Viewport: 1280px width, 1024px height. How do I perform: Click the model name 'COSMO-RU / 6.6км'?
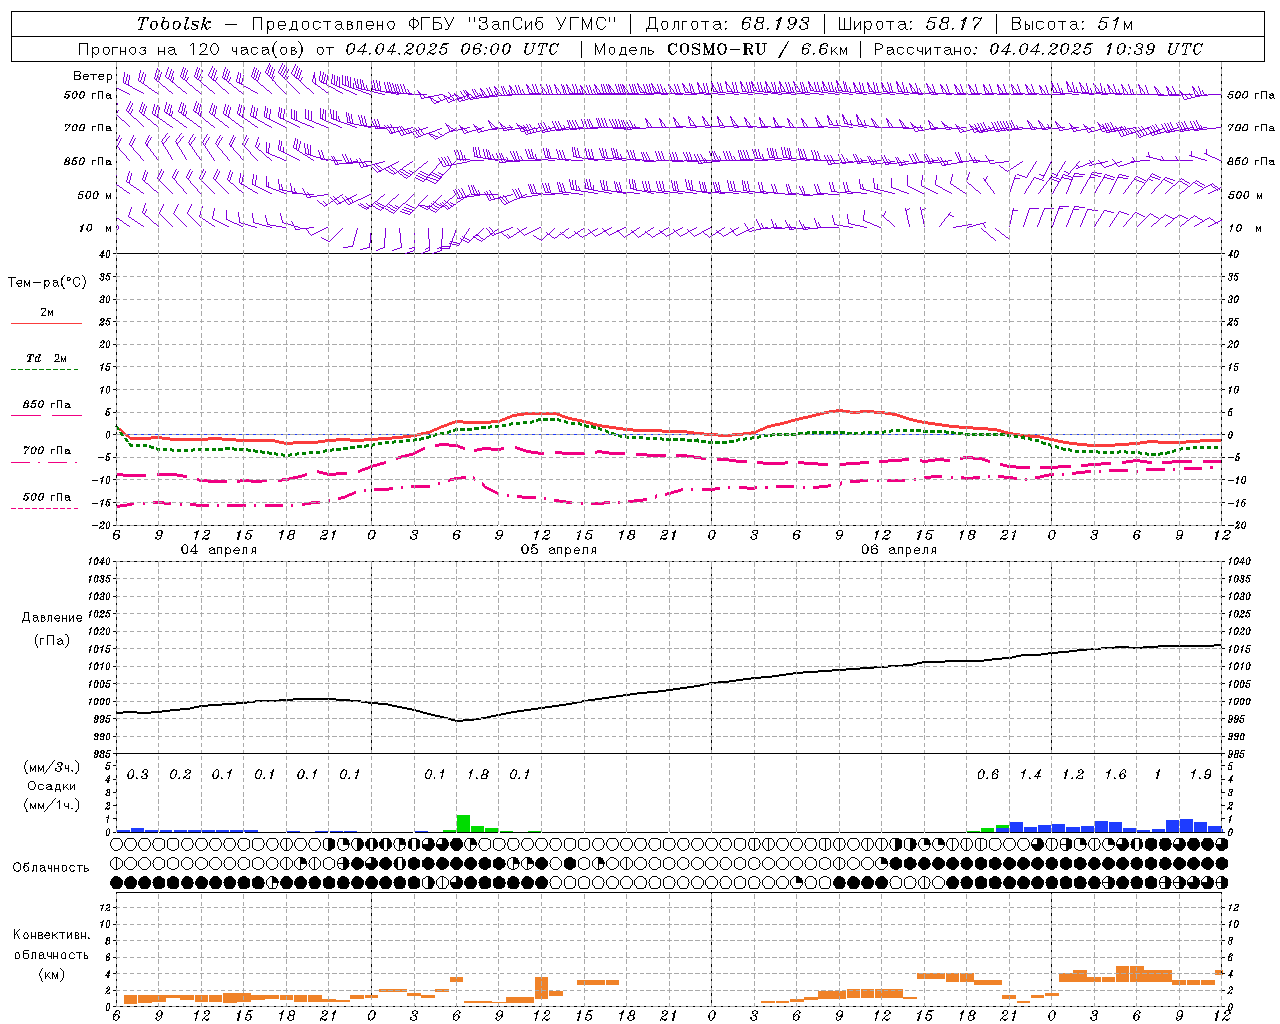[758, 49]
